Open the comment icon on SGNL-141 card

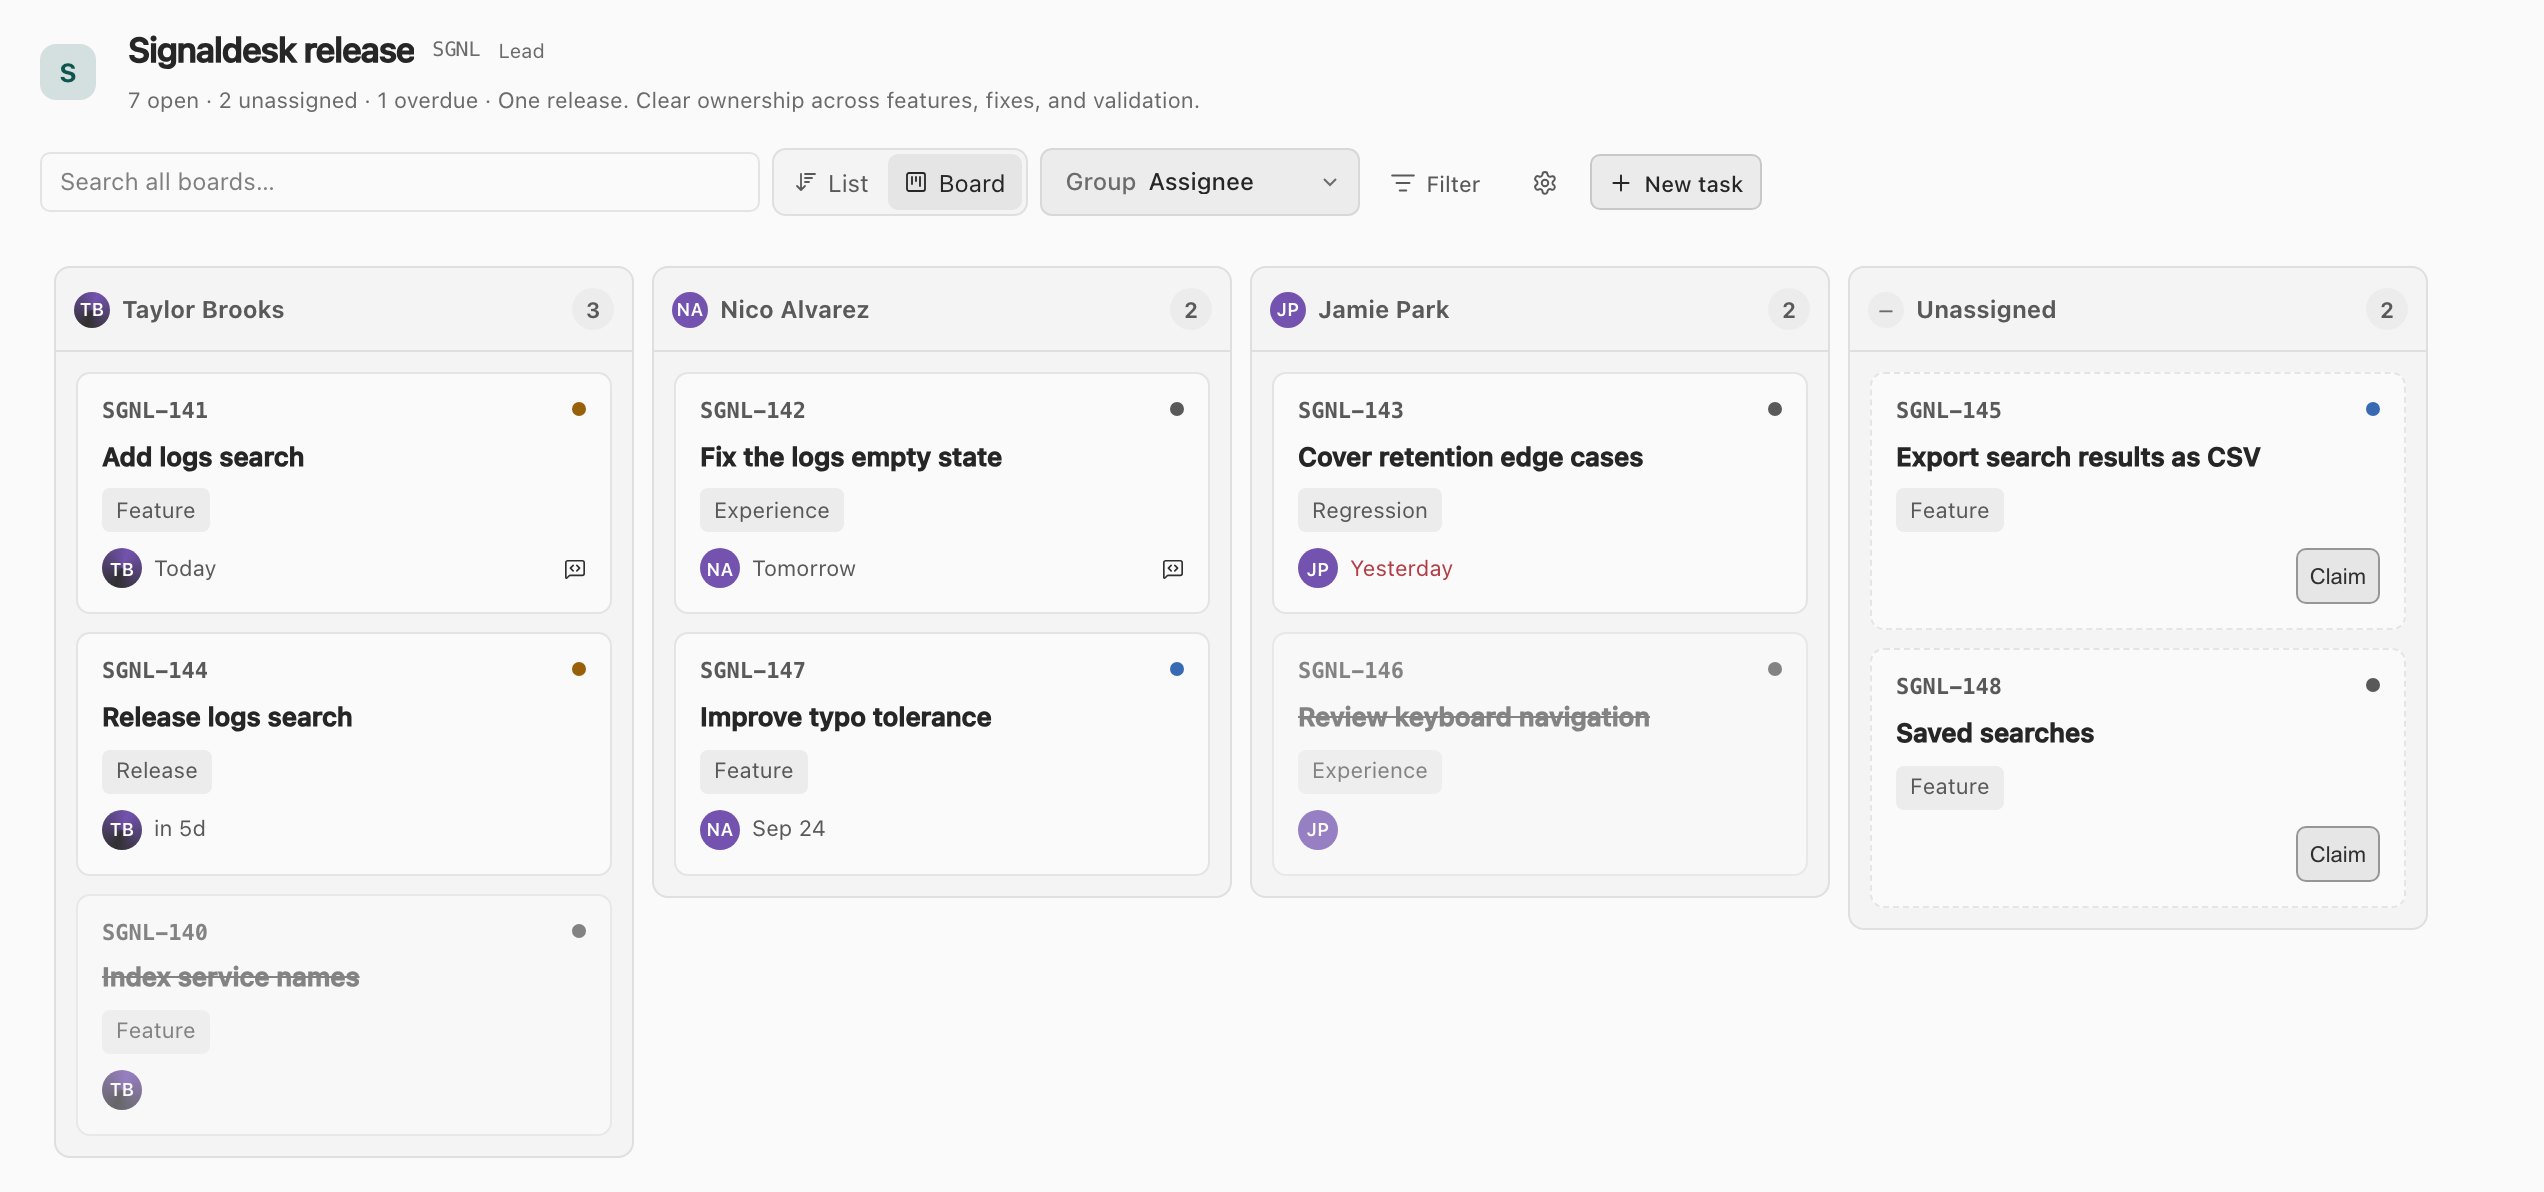(x=575, y=569)
